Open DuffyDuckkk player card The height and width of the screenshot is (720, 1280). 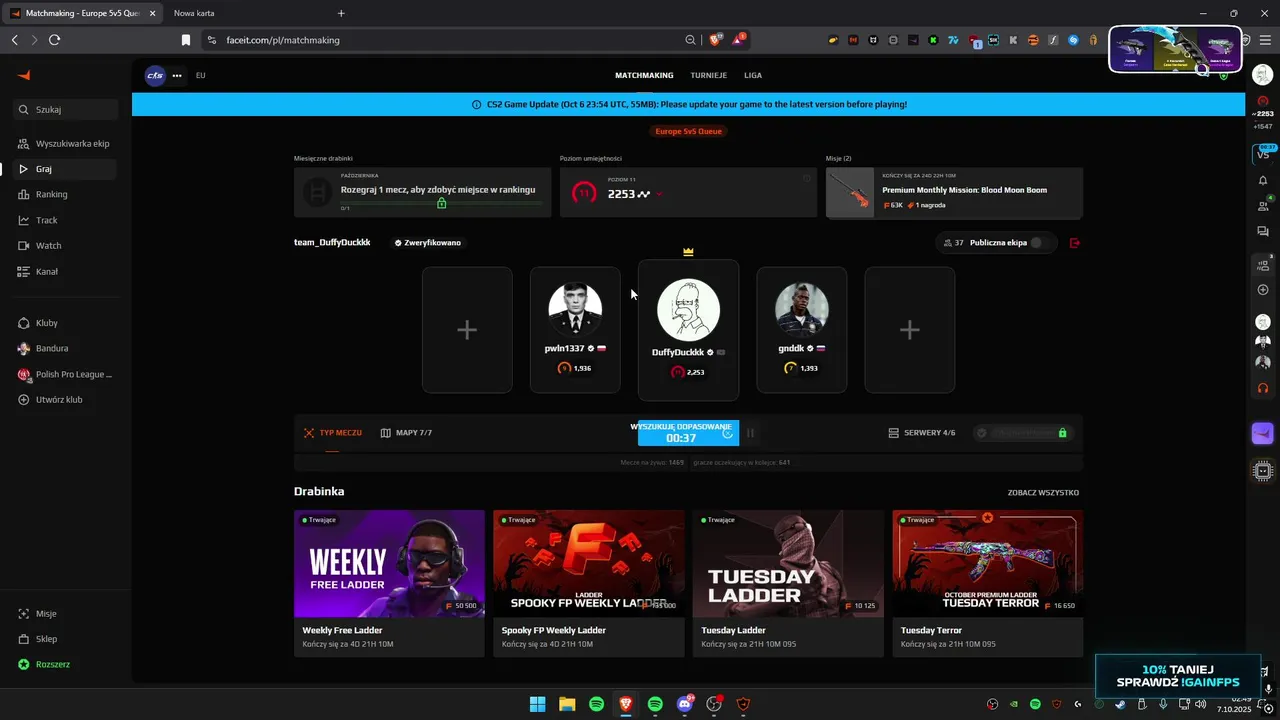coord(688,330)
